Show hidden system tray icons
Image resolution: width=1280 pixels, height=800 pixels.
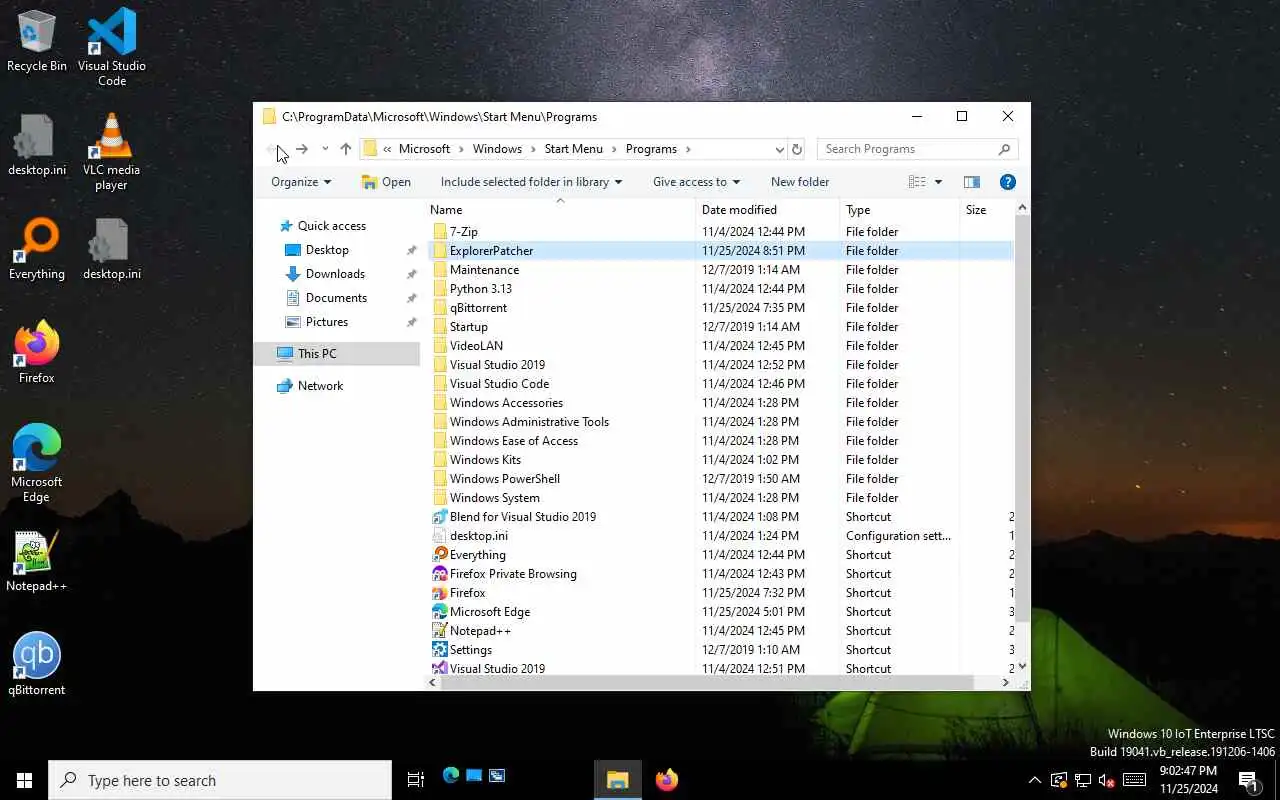click(1034, 780)
